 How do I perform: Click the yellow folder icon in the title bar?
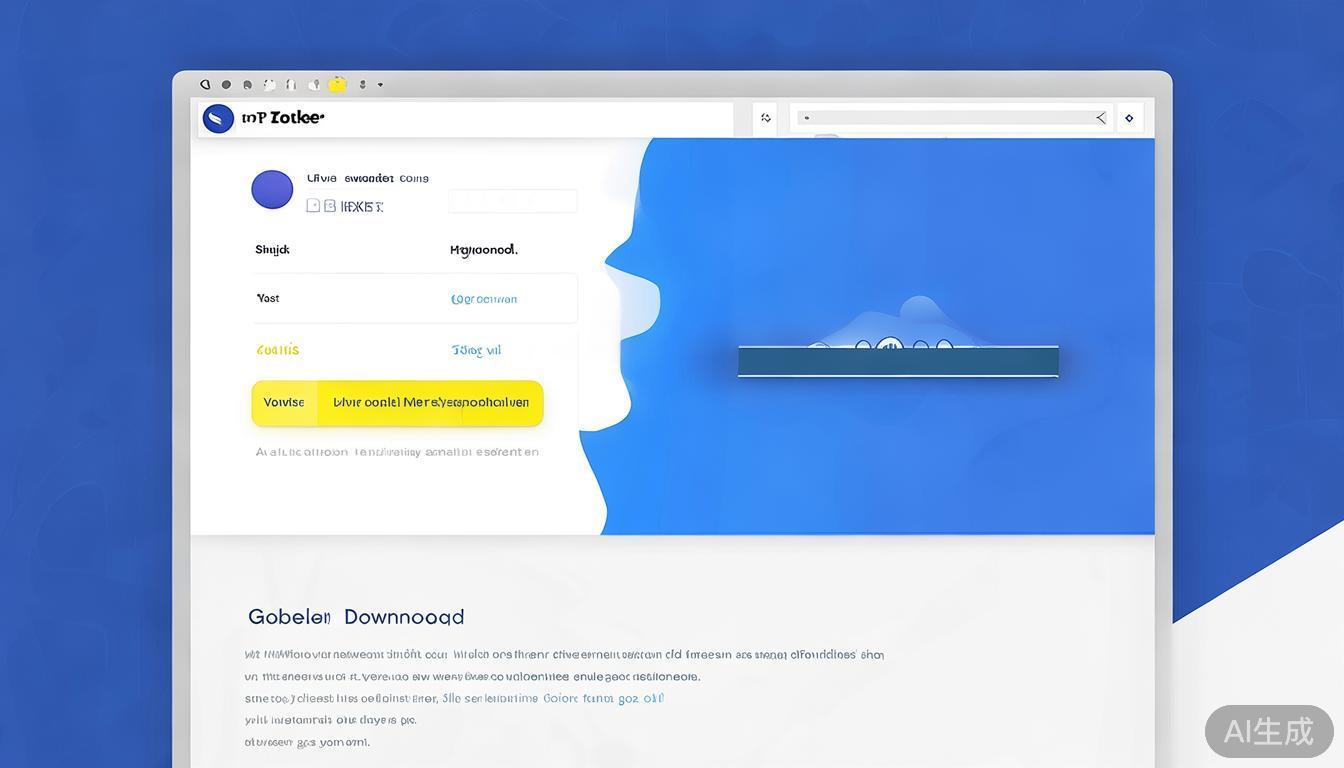pyautogui.click(x=338, y=85)
